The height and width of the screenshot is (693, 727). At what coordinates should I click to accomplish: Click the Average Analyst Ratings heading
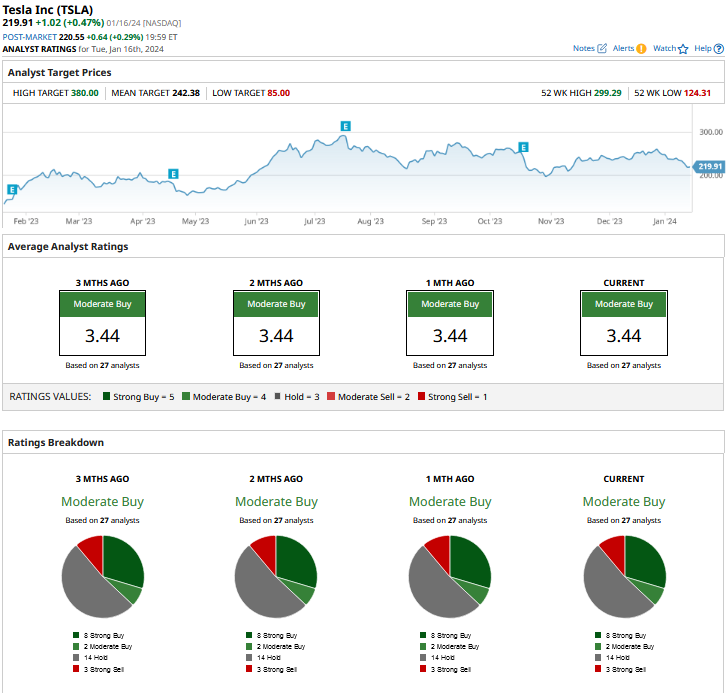68,247
